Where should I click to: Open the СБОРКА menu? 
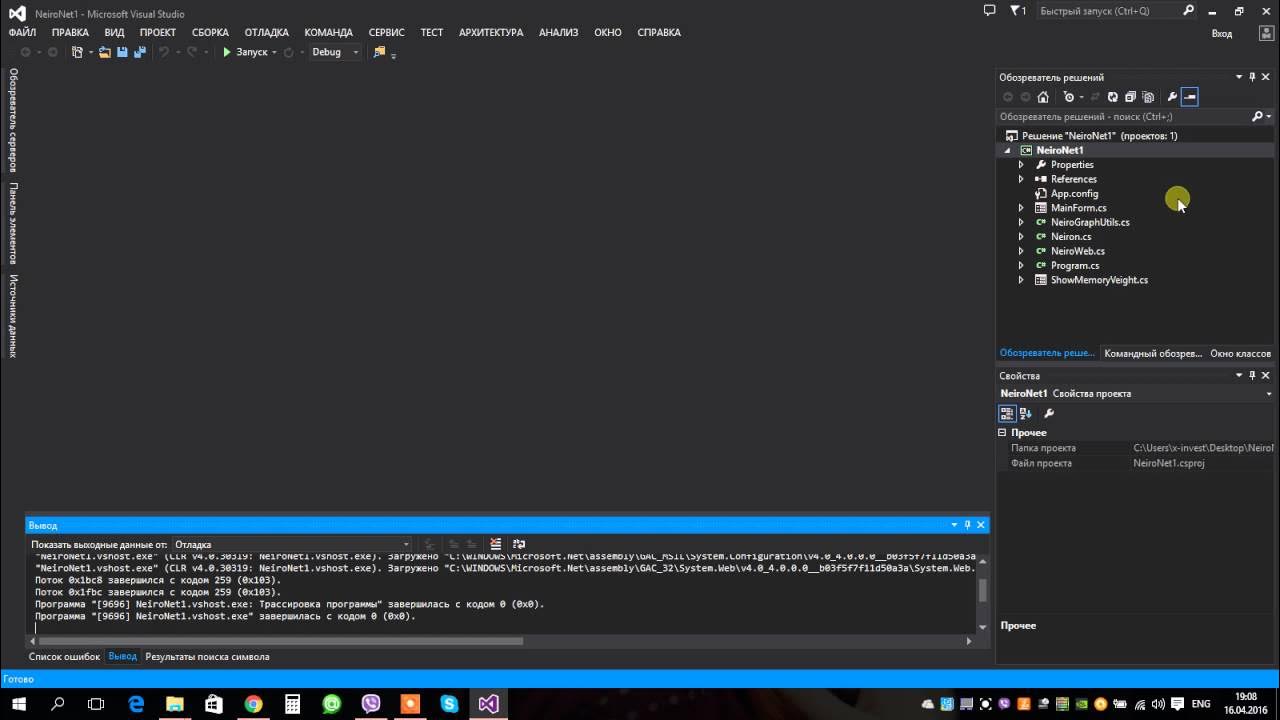pos(210,33)
